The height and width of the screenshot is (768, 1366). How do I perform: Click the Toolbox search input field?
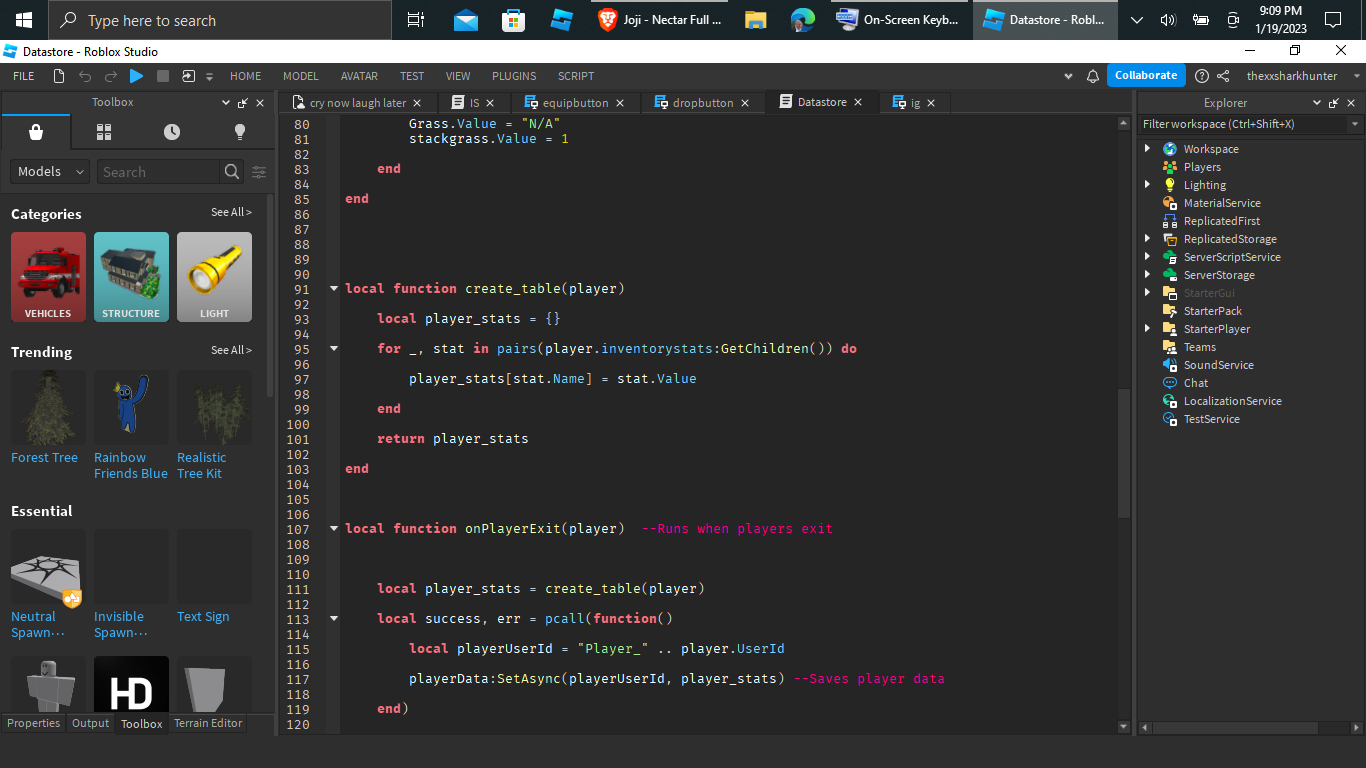[x=158, y=172]
